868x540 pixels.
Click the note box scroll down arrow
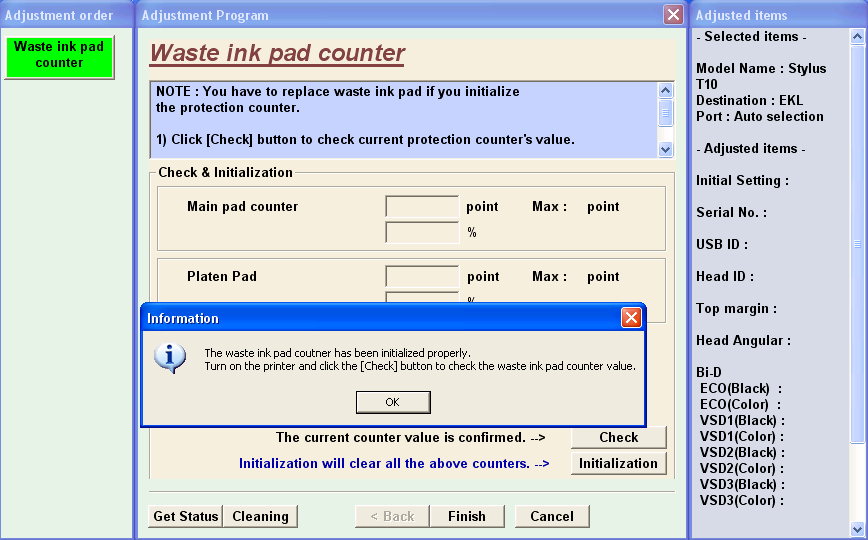[666, 149]
